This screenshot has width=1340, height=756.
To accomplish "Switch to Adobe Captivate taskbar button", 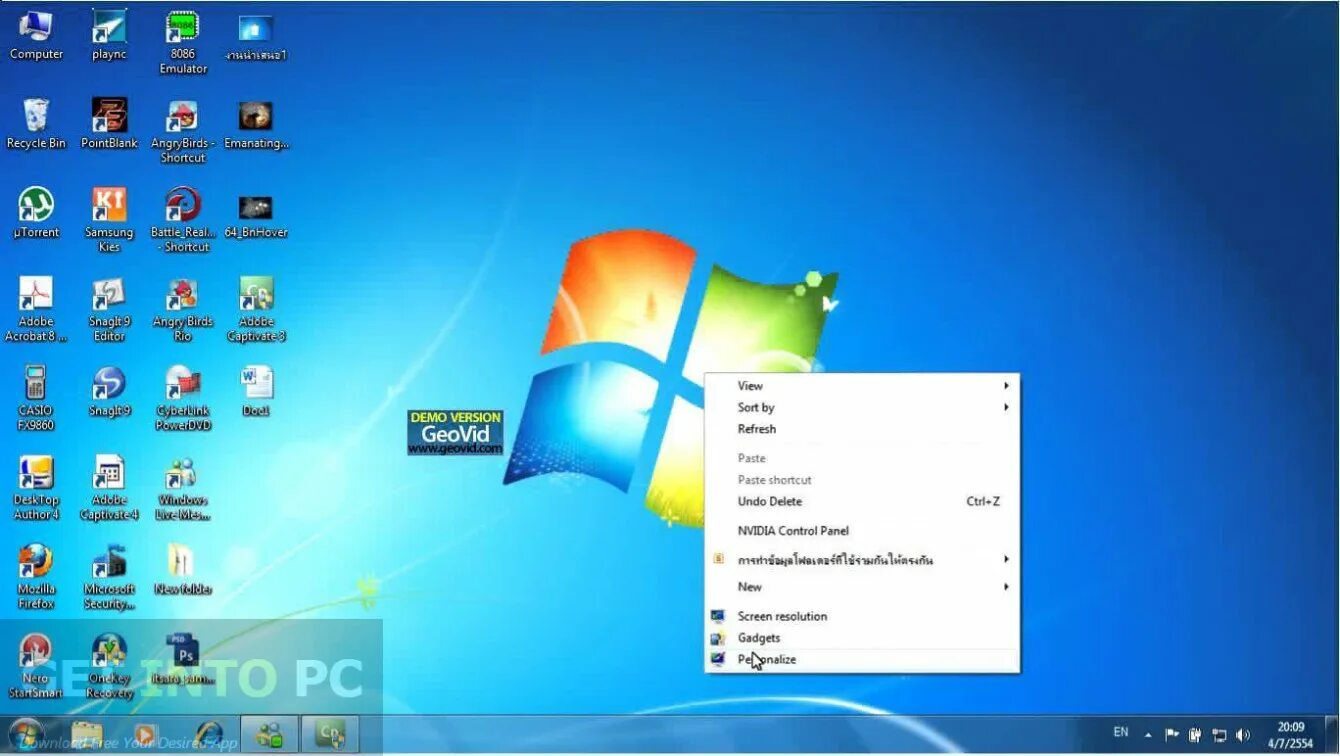I will point(329,735).
